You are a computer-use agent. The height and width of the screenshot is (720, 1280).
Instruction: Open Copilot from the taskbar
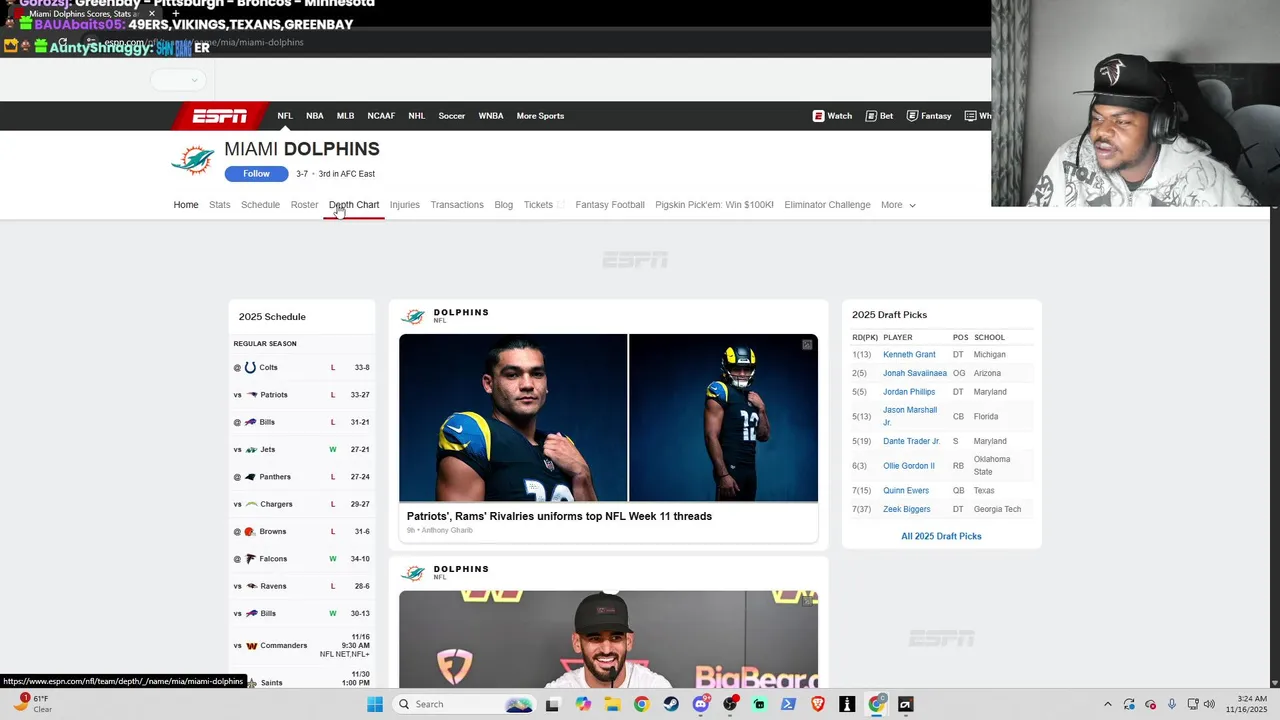[583, 704]
